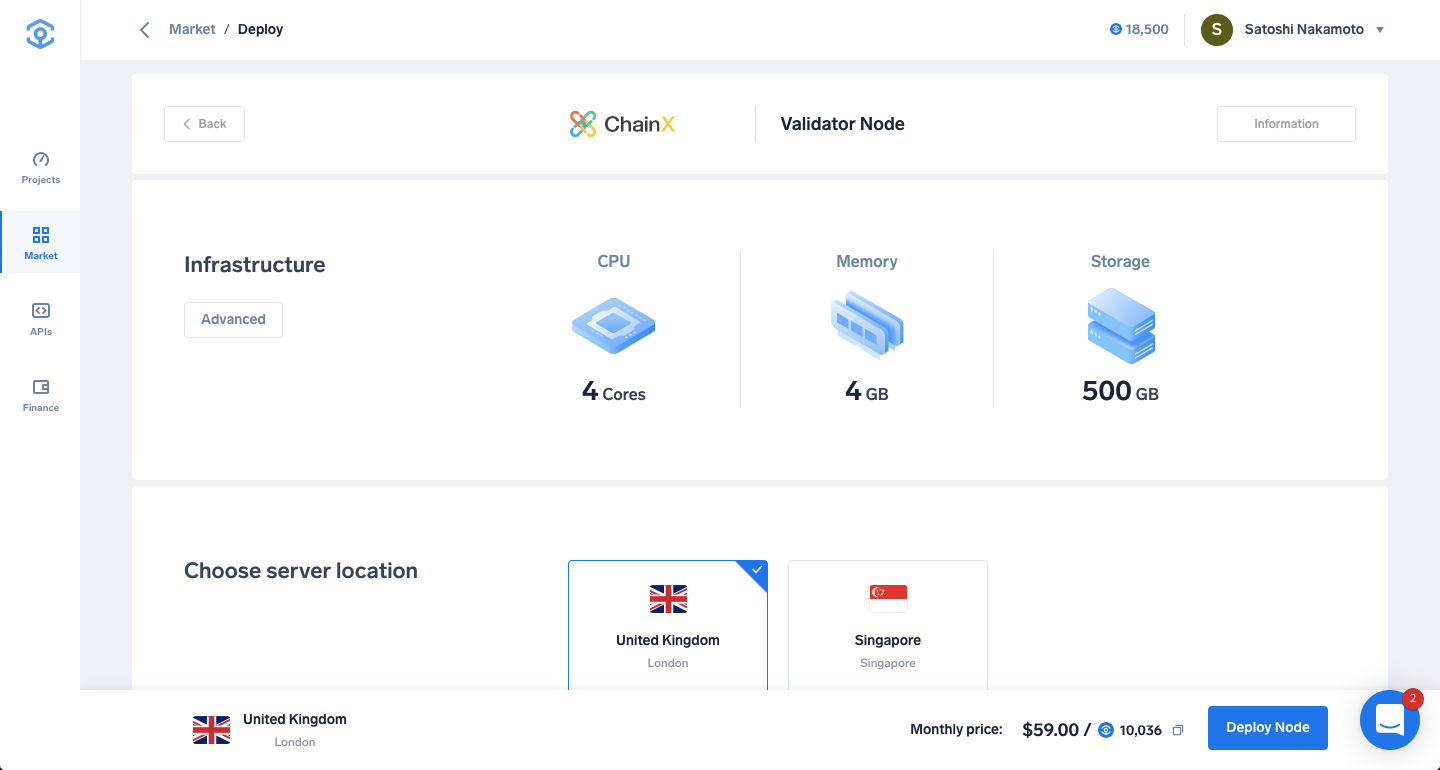Screen dimensions: 1440x770
Task: Open the chat support bubble
Action: 1390,720
